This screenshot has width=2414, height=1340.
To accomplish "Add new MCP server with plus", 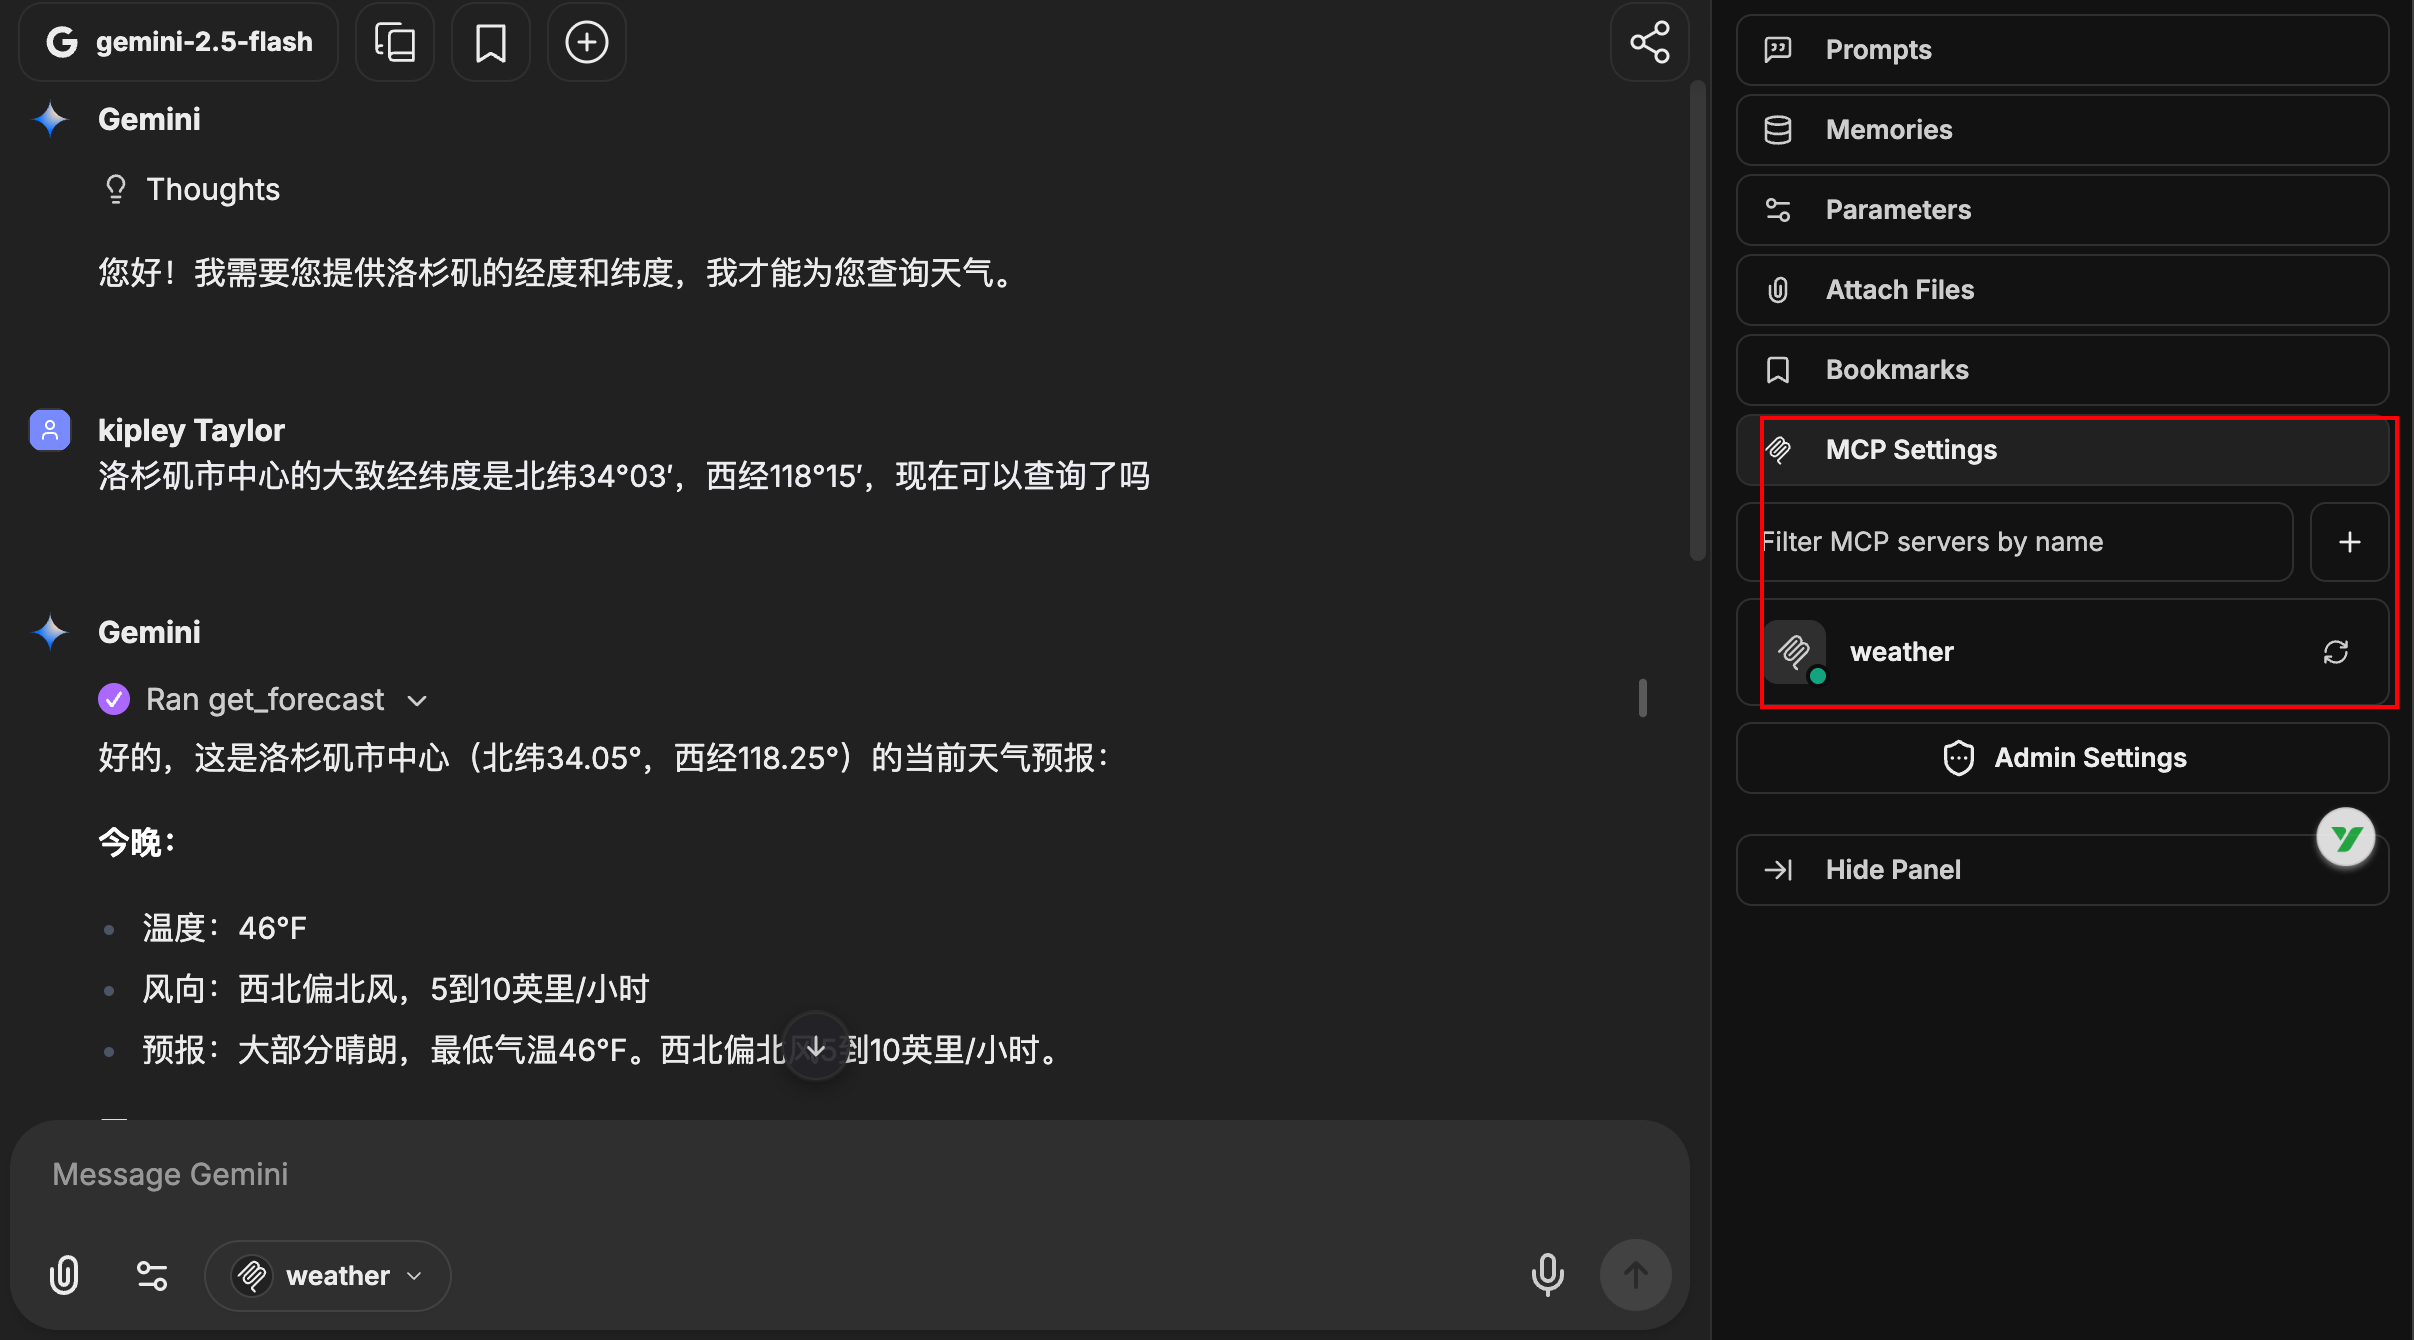I will click(2349, 542).
